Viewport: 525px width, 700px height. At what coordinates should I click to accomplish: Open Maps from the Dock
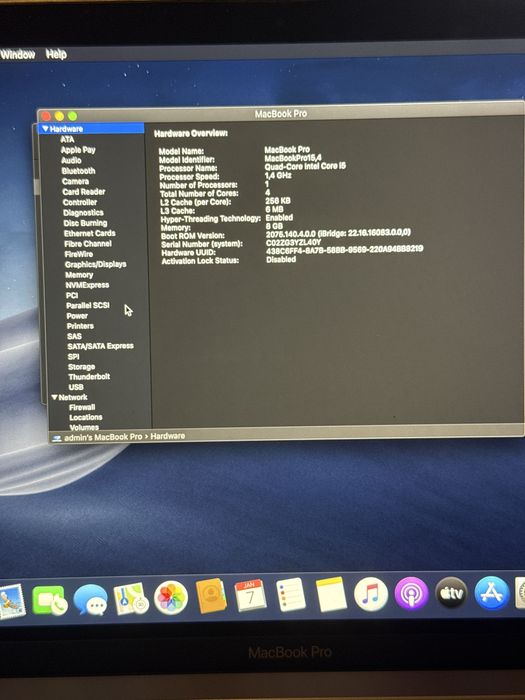click(x=131, y=598)
